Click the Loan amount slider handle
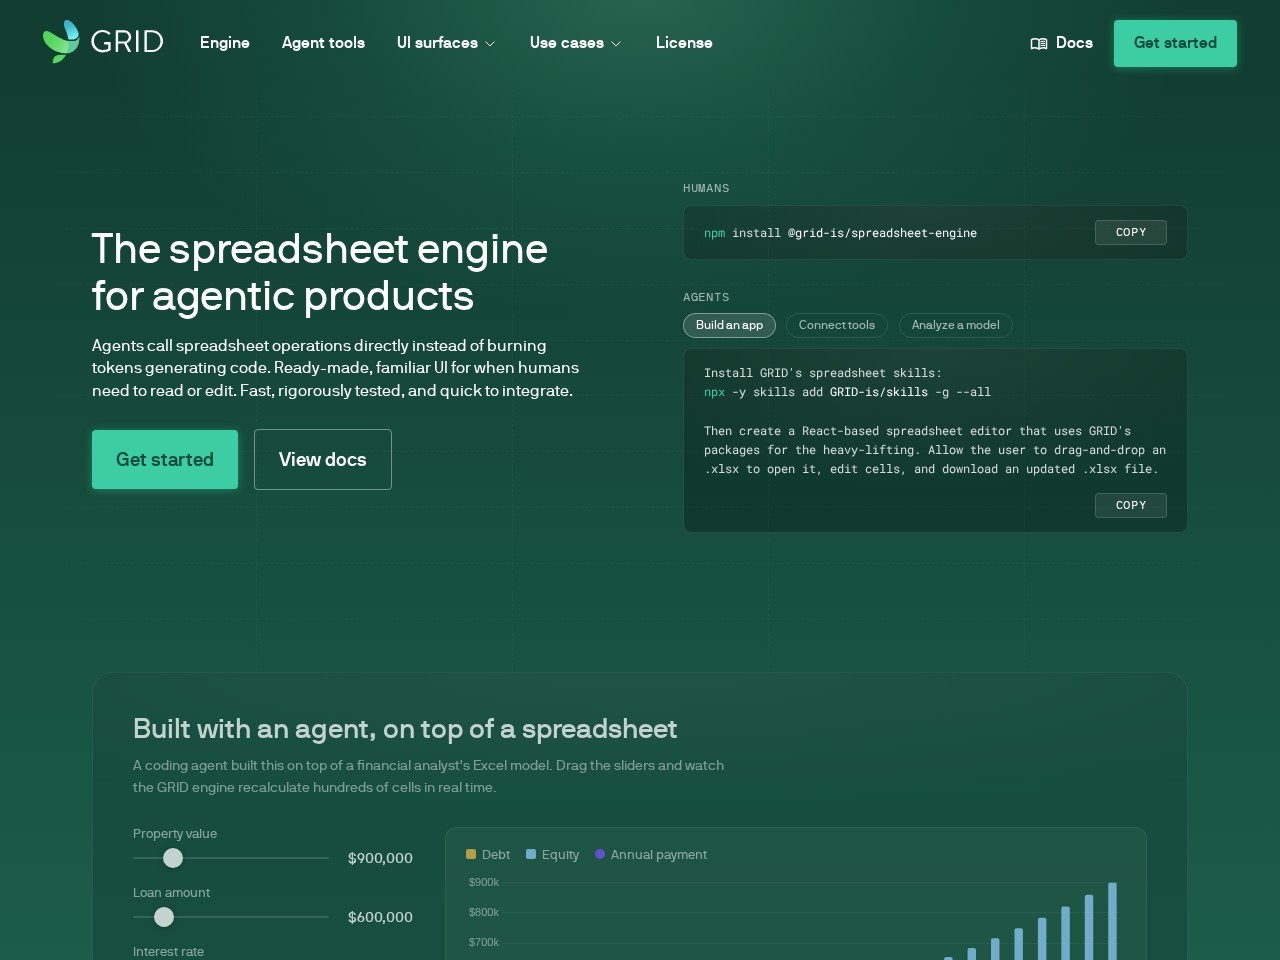Viewport: 1280px width, 960px height. [x=164, y=917]
